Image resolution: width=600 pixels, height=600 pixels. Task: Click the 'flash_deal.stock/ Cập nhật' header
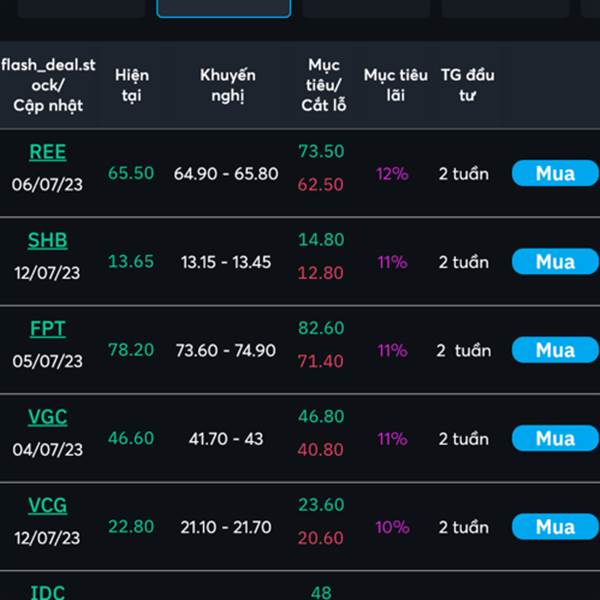[48, 85]
